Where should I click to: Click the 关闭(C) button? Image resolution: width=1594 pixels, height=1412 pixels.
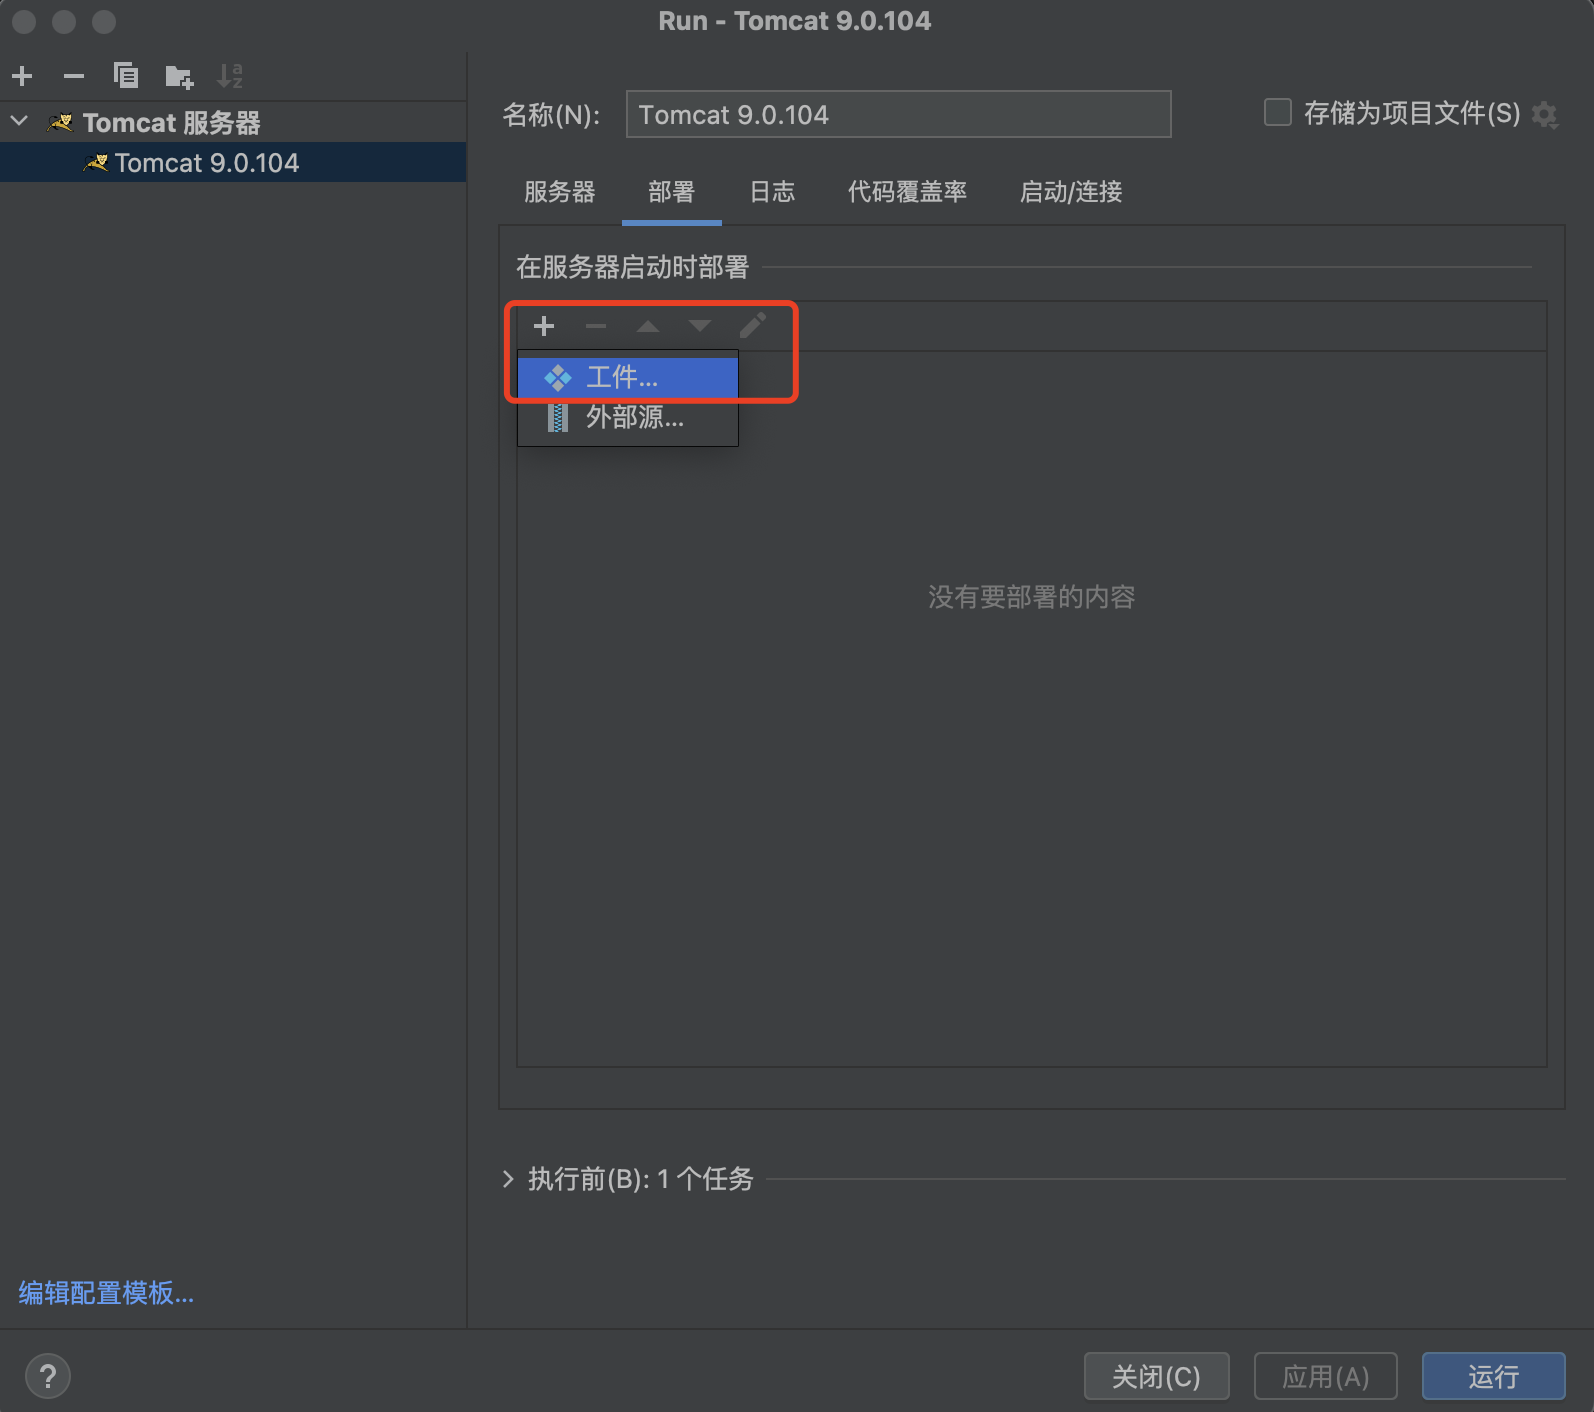(x=1156, y=1377)
